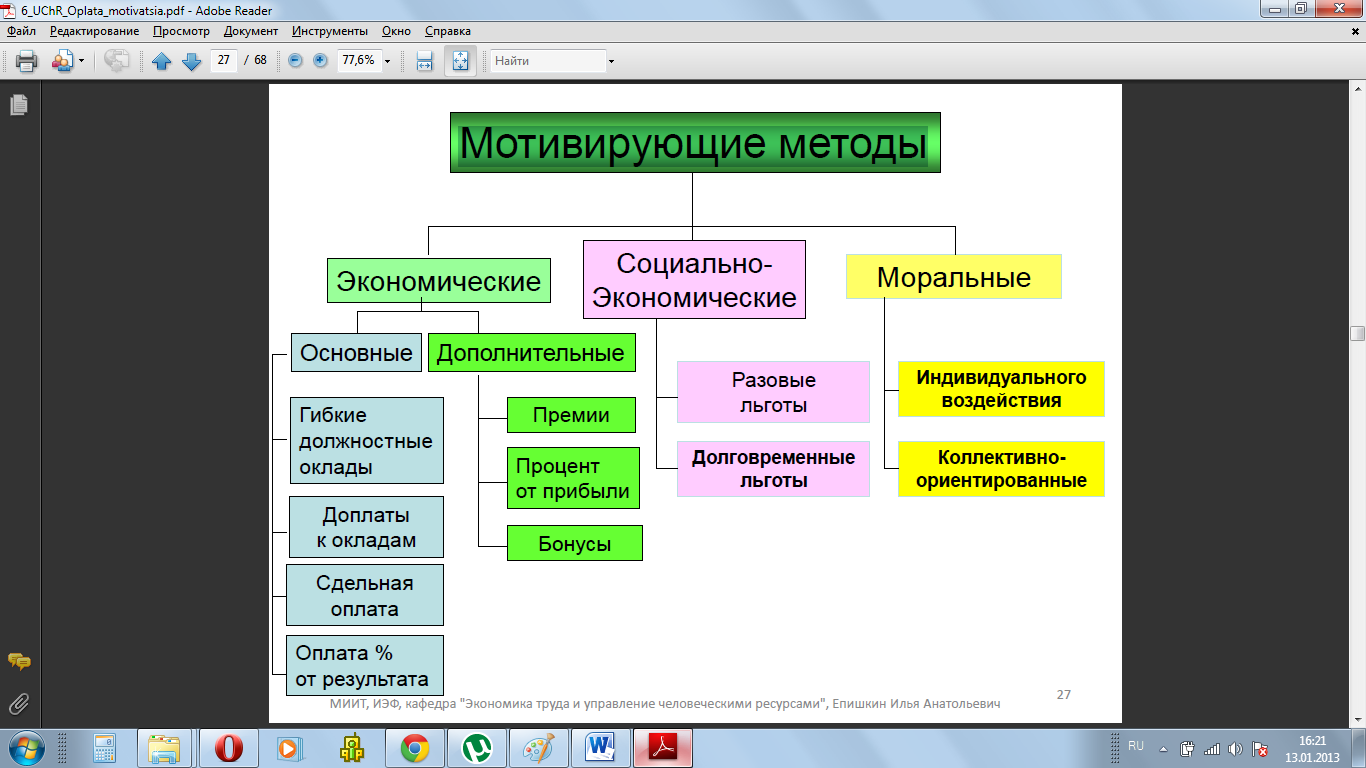Go to next page with down arrow

click(x=192, y=61)
